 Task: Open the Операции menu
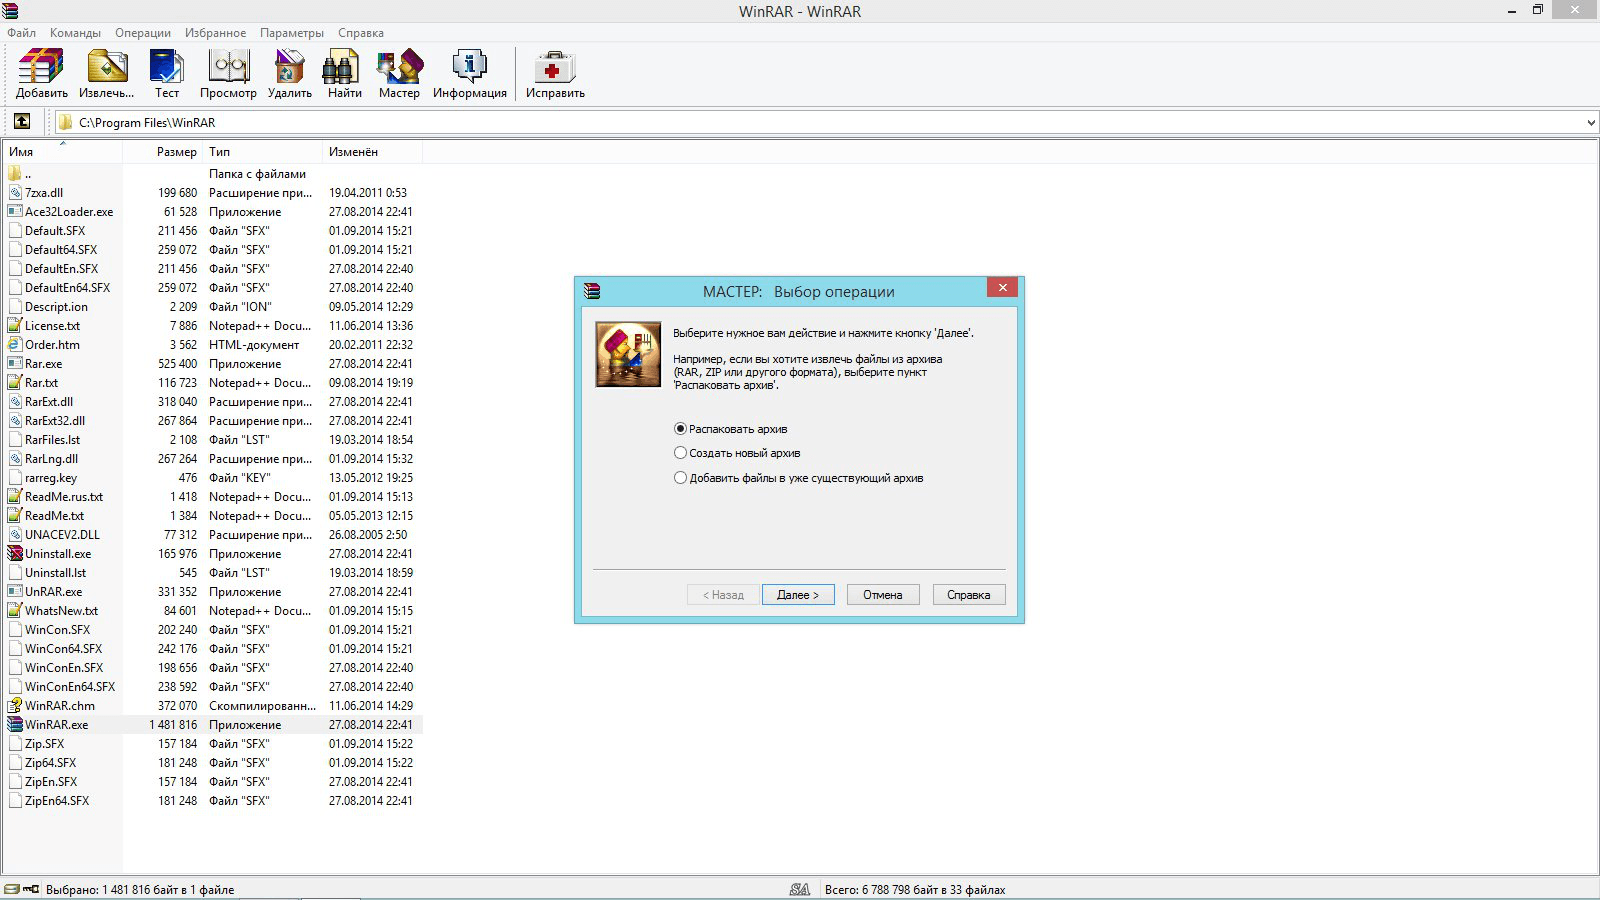pyautogui.click(x=143, y=33)
